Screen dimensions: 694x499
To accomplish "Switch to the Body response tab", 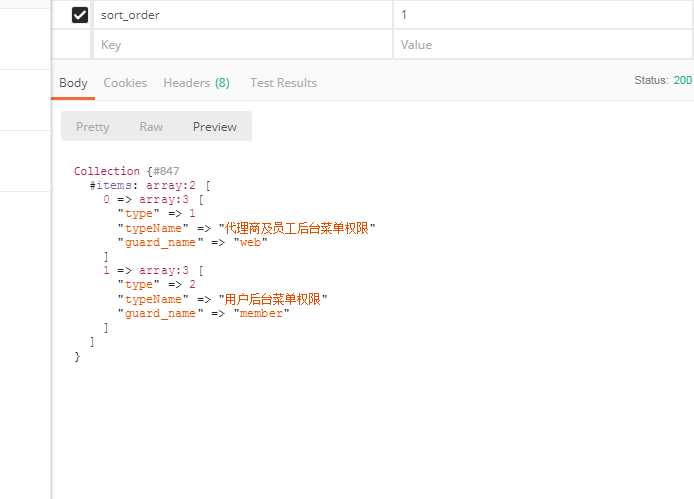I will point(73,83).
